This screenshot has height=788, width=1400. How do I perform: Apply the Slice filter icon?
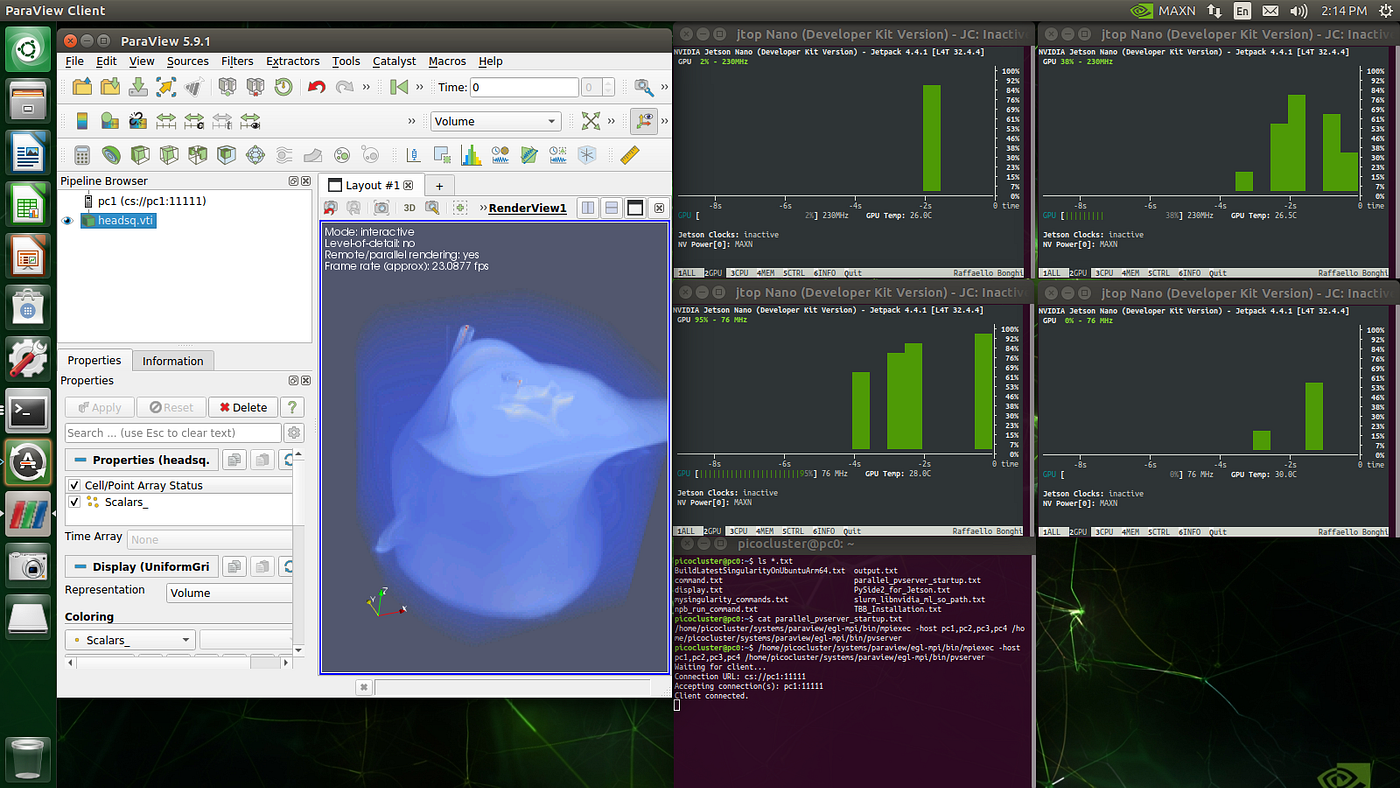169,155
